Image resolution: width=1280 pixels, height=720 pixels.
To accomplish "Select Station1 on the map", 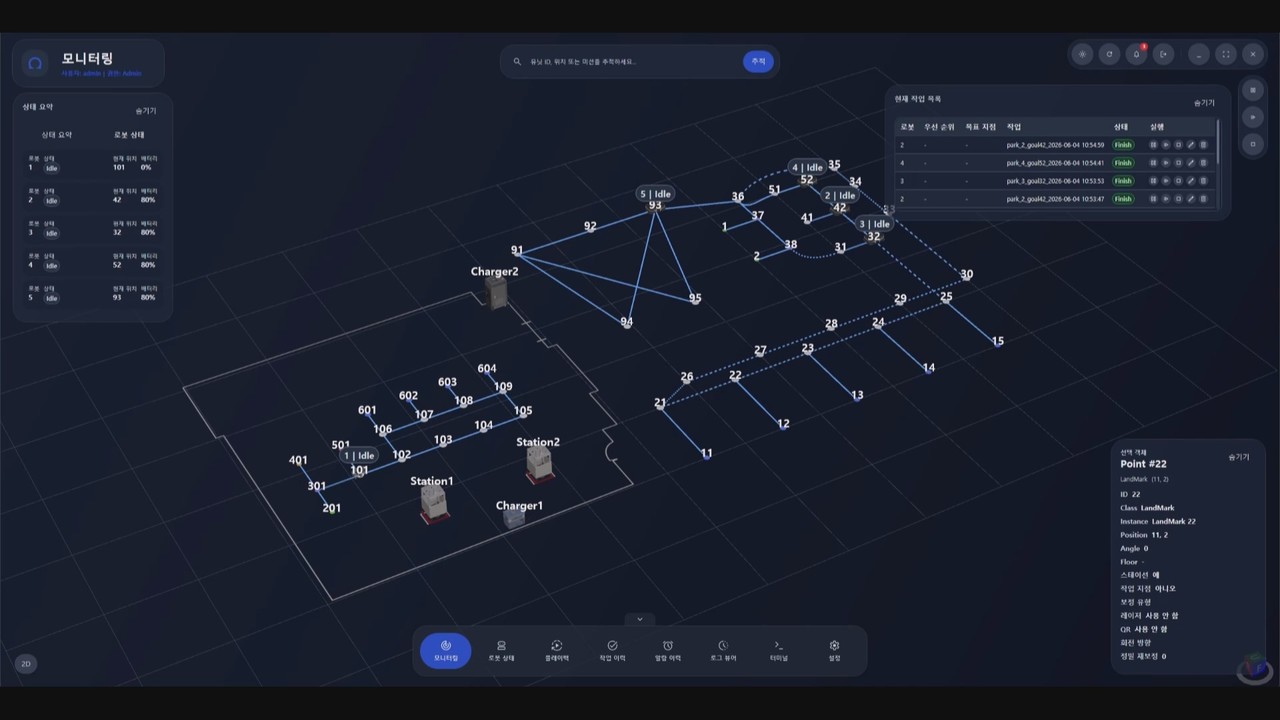I will pos(434,505).
